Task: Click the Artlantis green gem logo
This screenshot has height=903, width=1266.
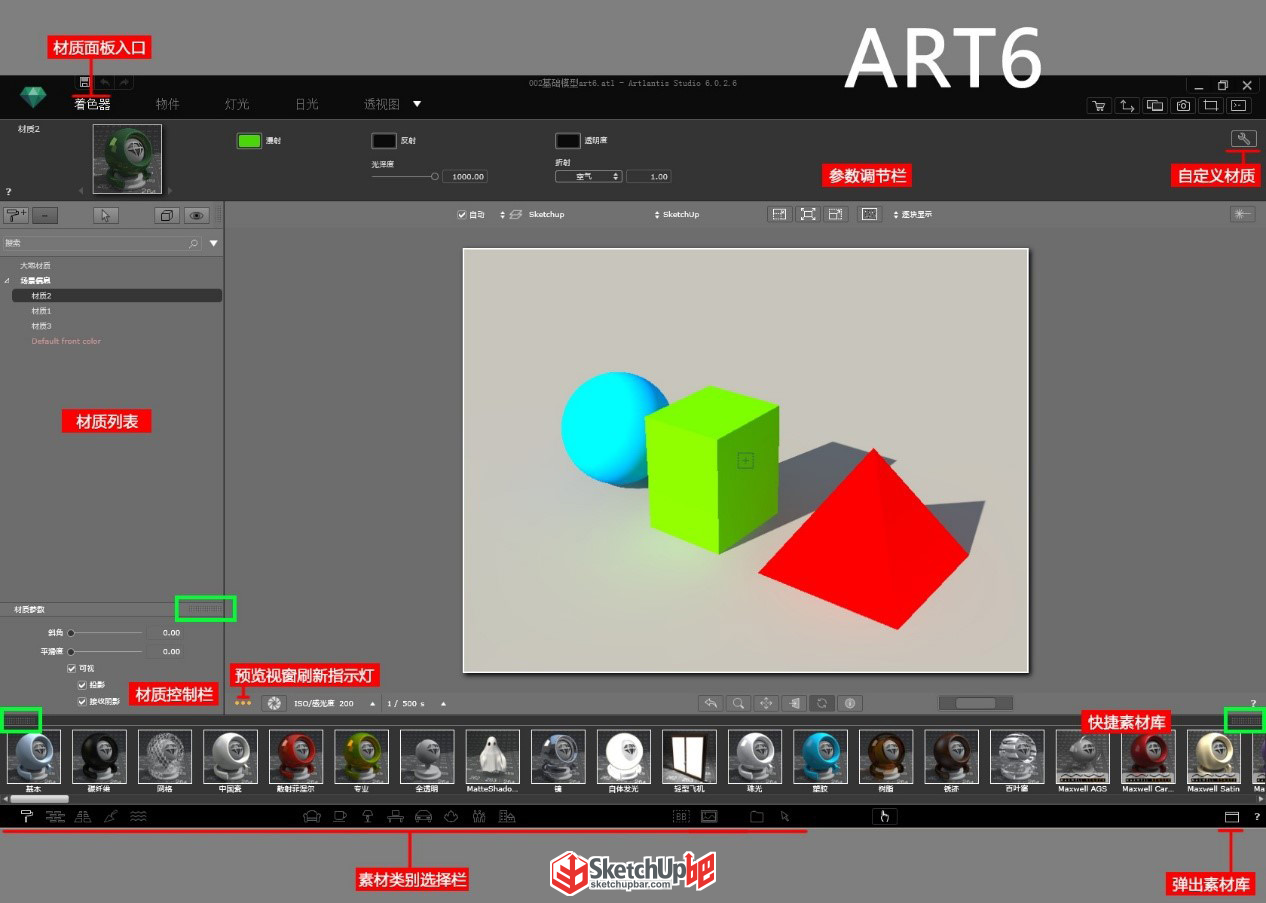Action: (33, 98)
